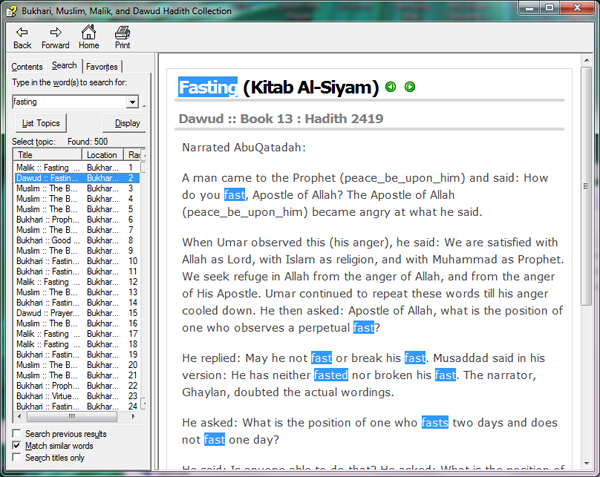Open the Favorites tab
The height and width of the screenshot is (477, 600).
coord(102,67)
